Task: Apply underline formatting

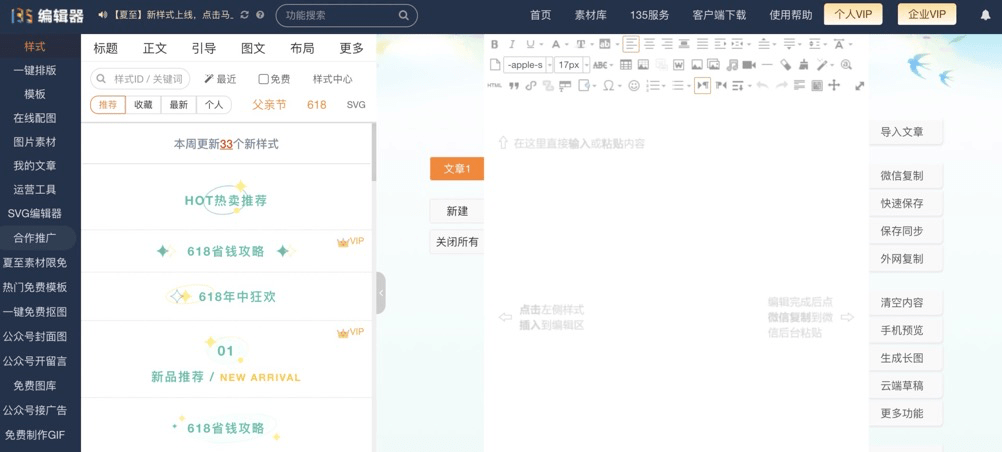Action: (x=530, y=43)
